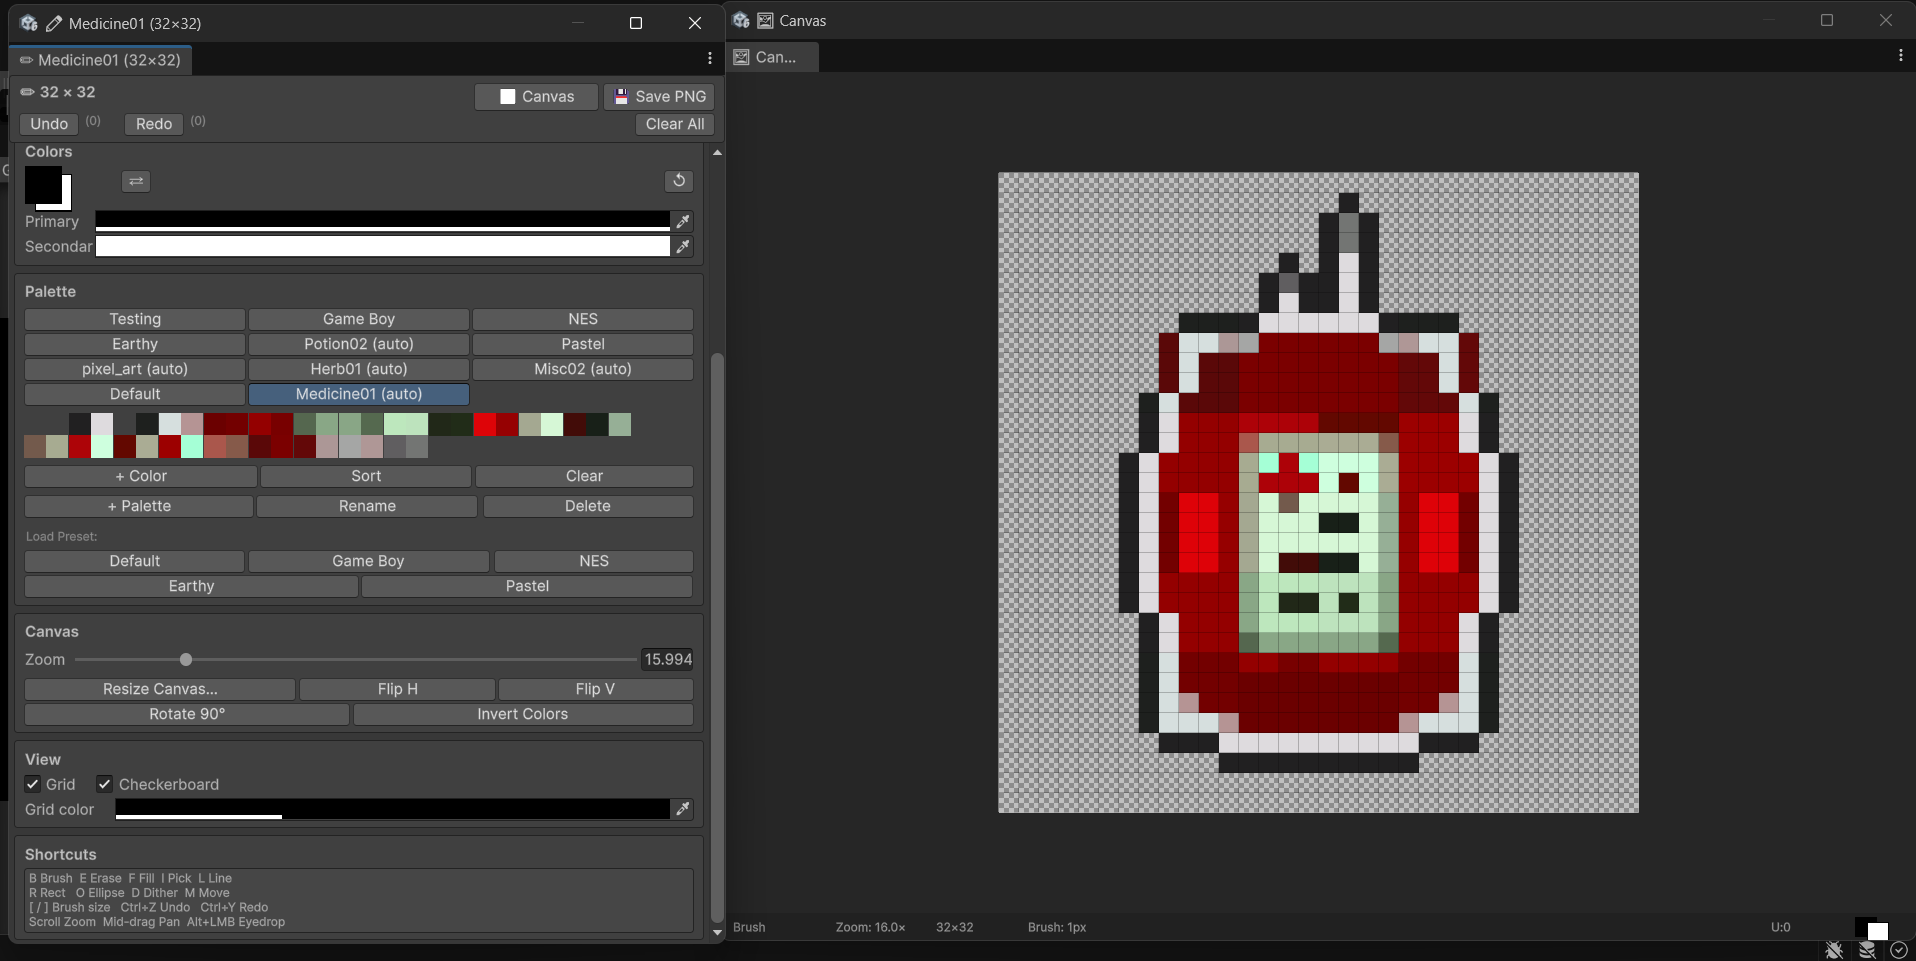Click the layers-off icon in status corner

(1867, 950)
